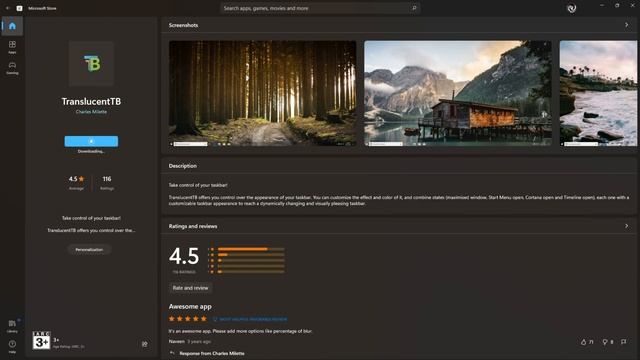
Task: Open the user profile avatar
Action: tap(571, 8)
